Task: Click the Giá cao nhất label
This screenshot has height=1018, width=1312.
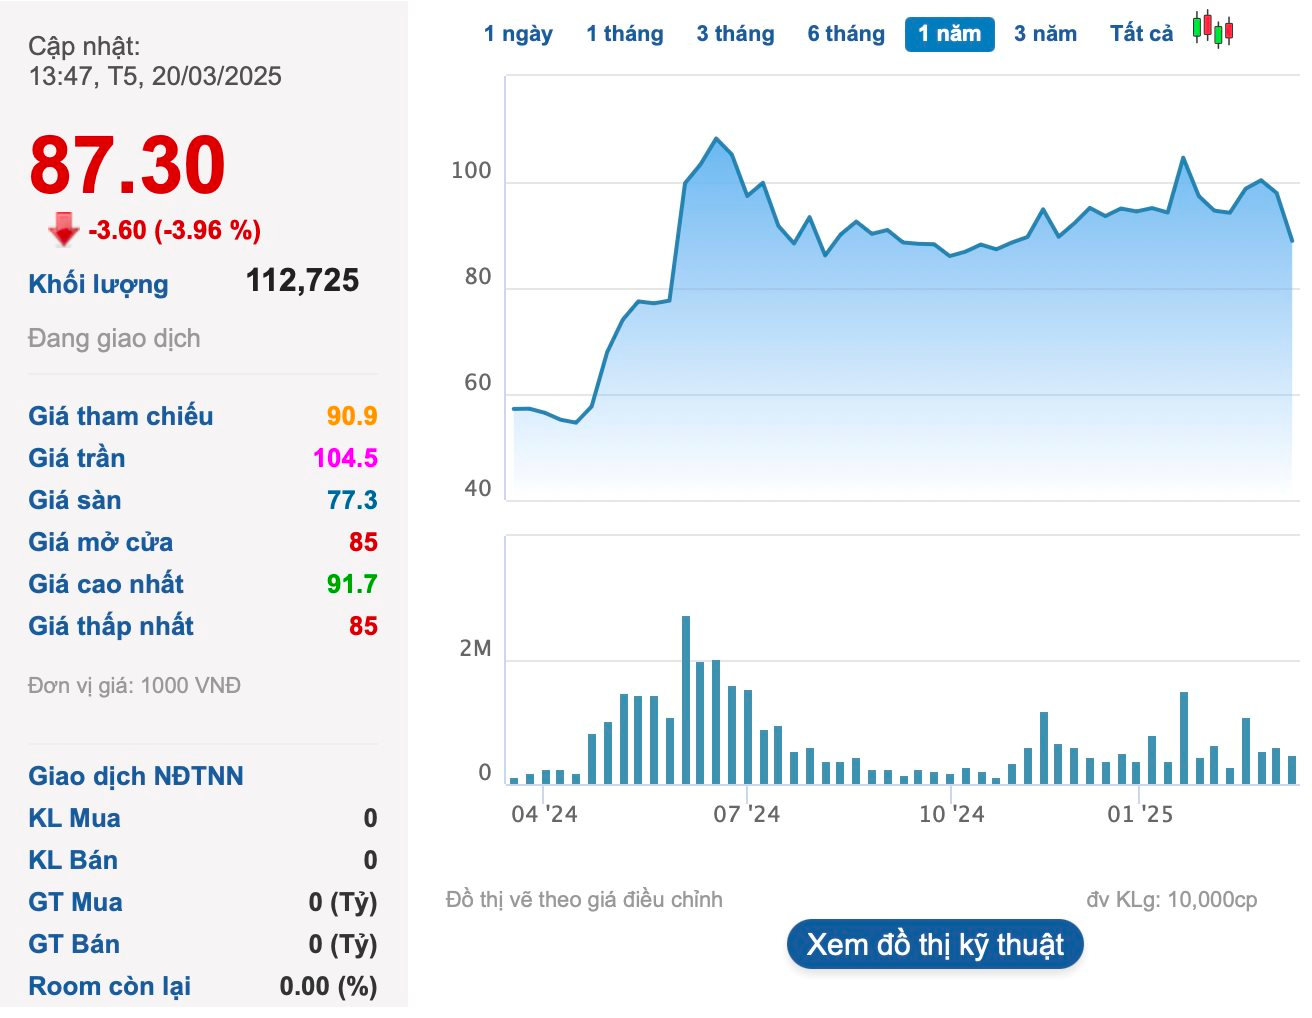Action: [x=106, y=584]
